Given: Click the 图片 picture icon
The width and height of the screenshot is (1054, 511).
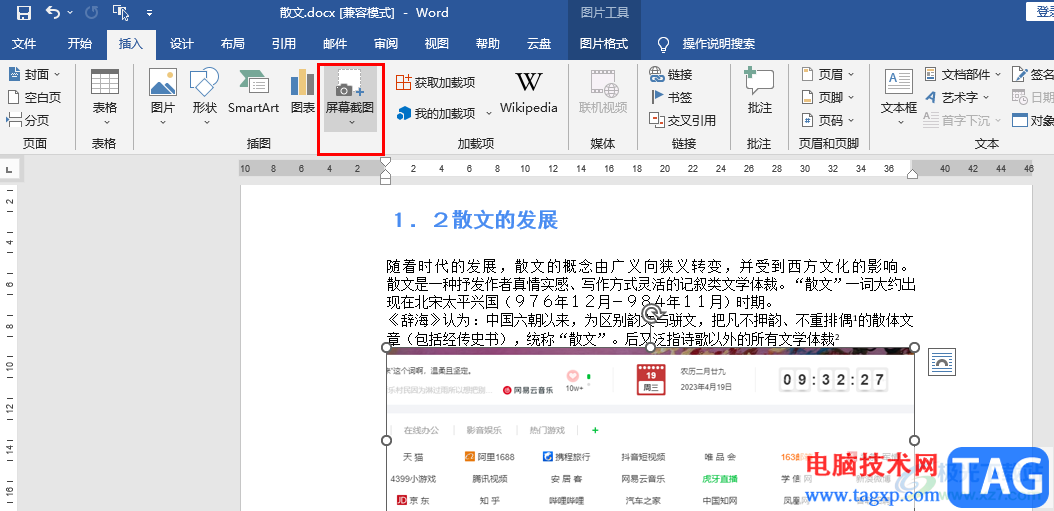Looking at the screenshot, I should click(x=163, y=83).
